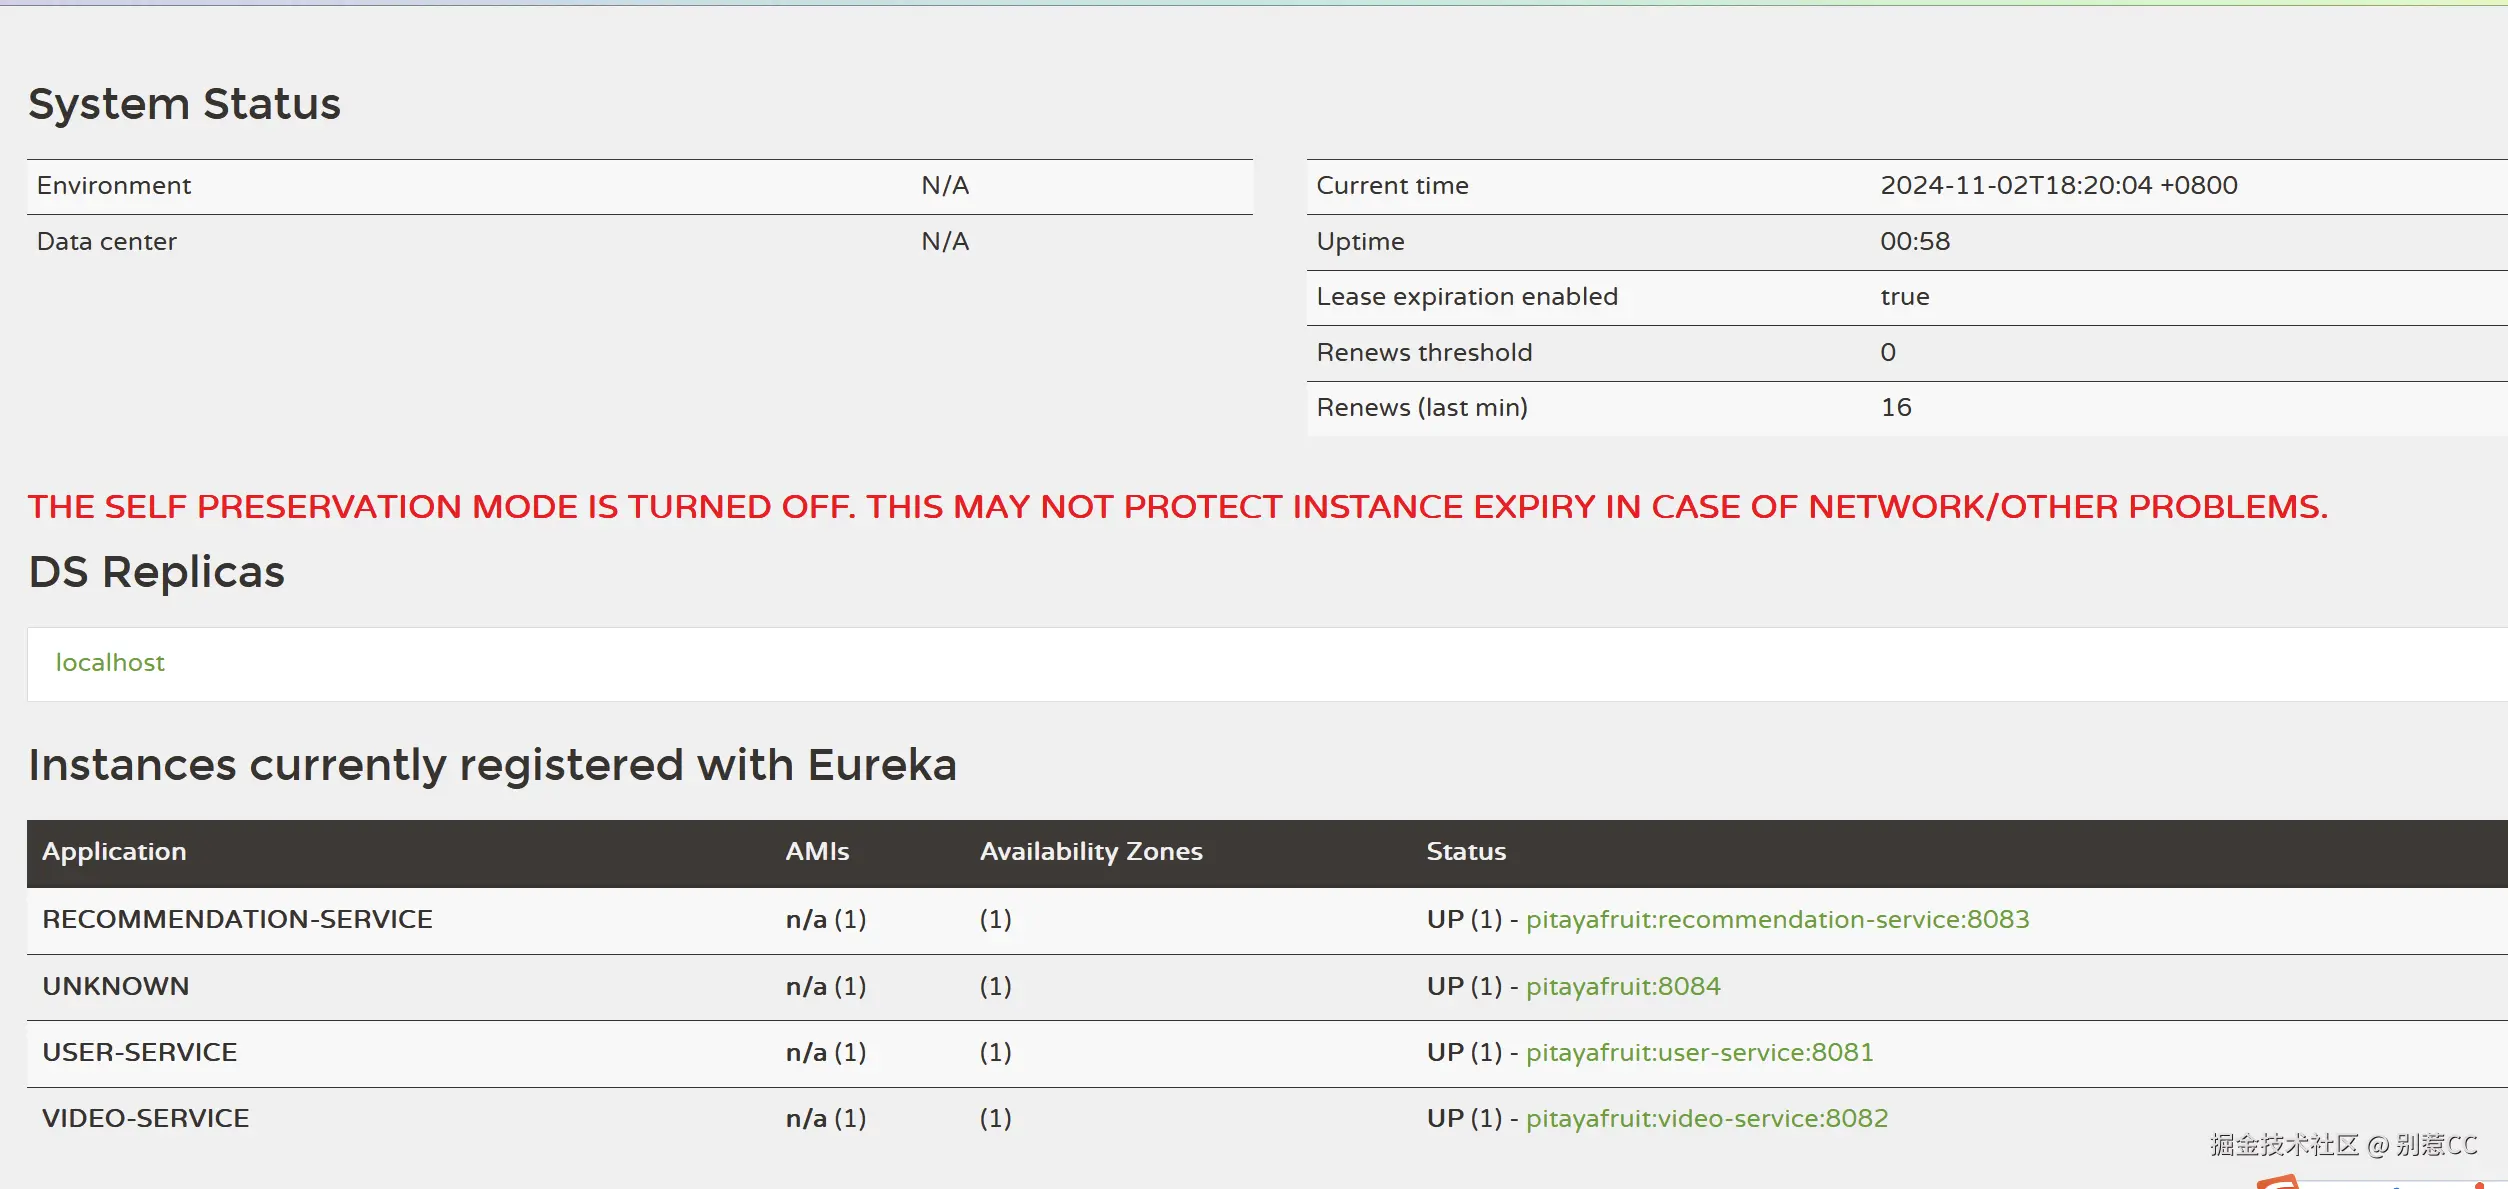Click the Renews threshold row

[x=1423, y=353]
